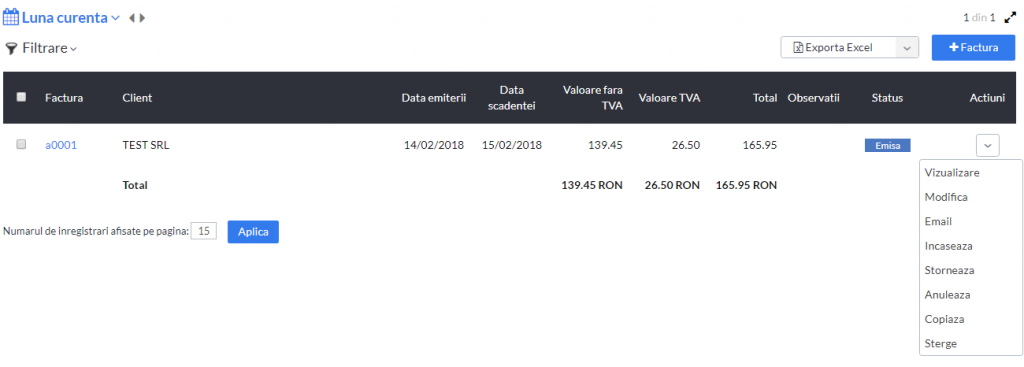Choose Vizualizare from actions menu

952,172
